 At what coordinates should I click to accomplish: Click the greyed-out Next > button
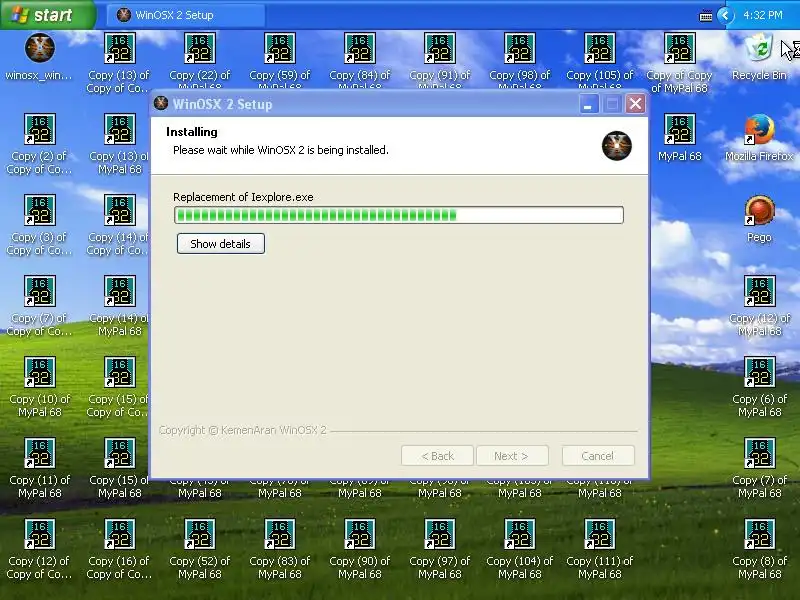(512, 456)
